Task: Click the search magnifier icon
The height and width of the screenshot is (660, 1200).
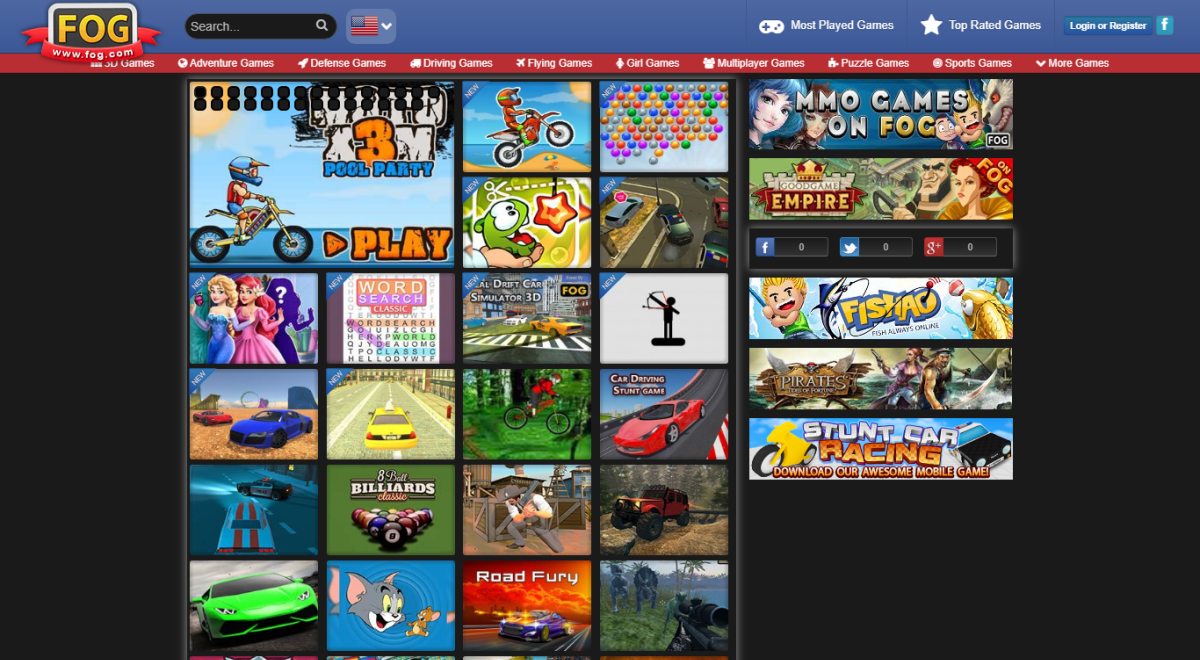Action: [322, 25]
